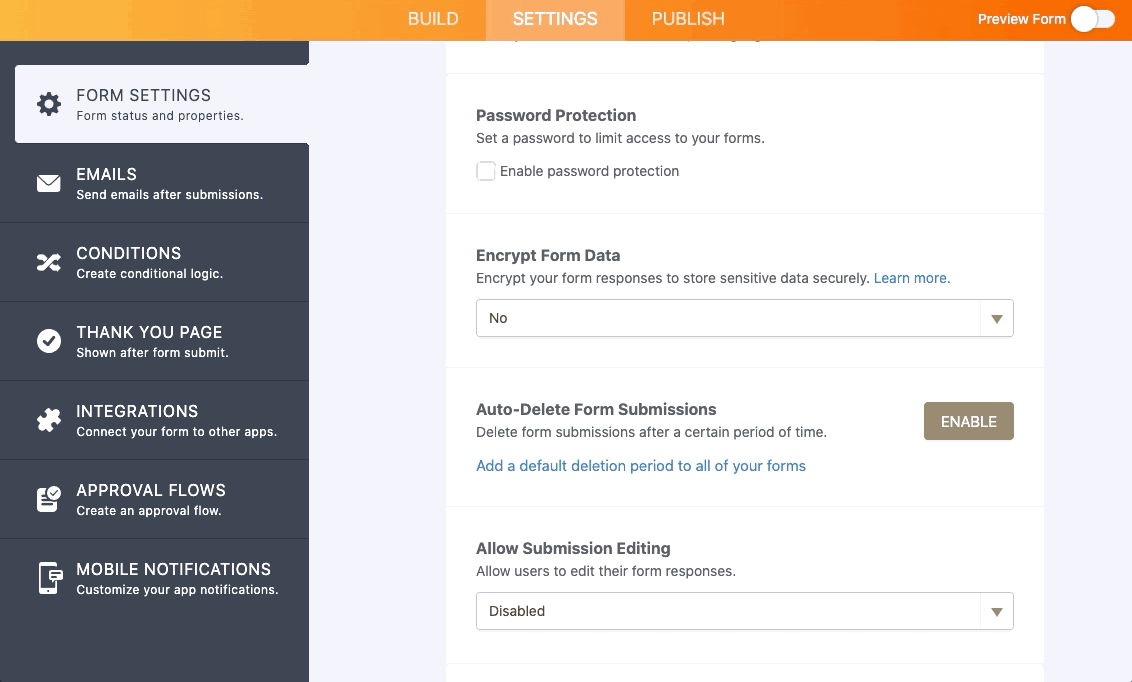
Task: Toggle the Preview Form switch
Action: pos(1092,19)
